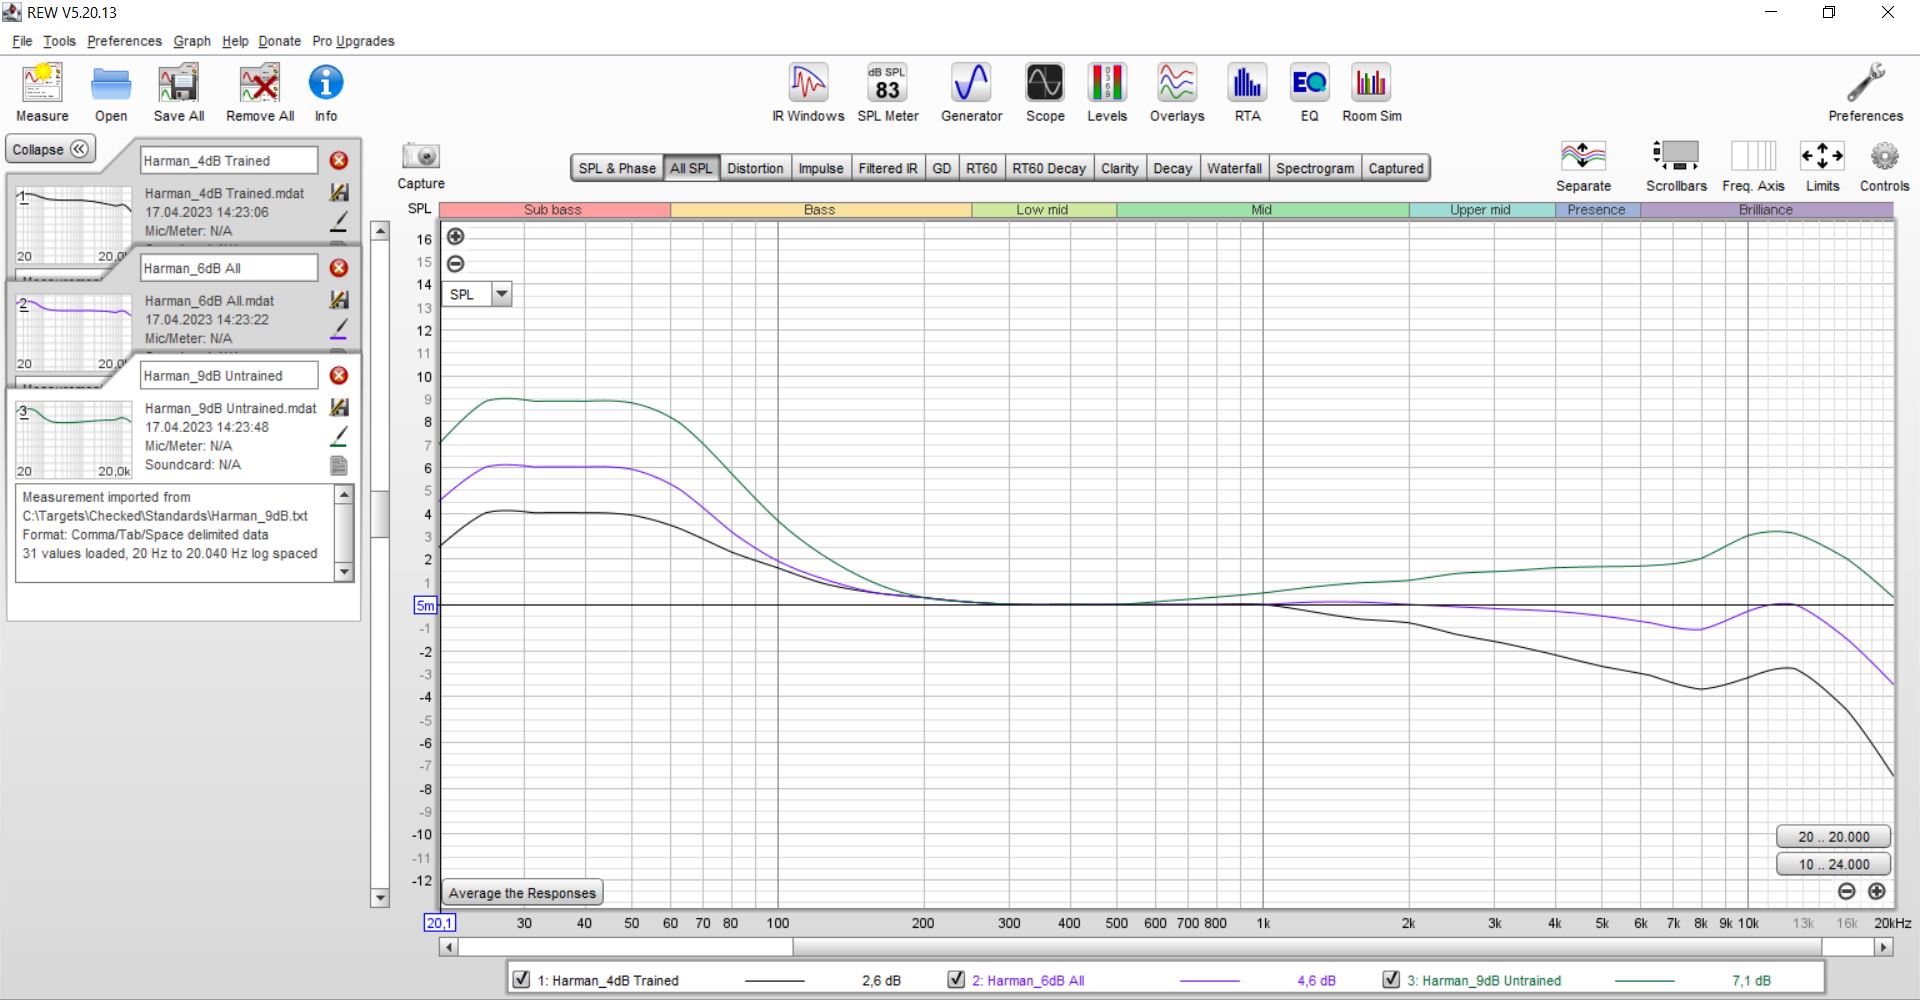Uncheck the Harman_9dB Untrained trace
1920x1000 pixels.
(x=1391, y=979)
